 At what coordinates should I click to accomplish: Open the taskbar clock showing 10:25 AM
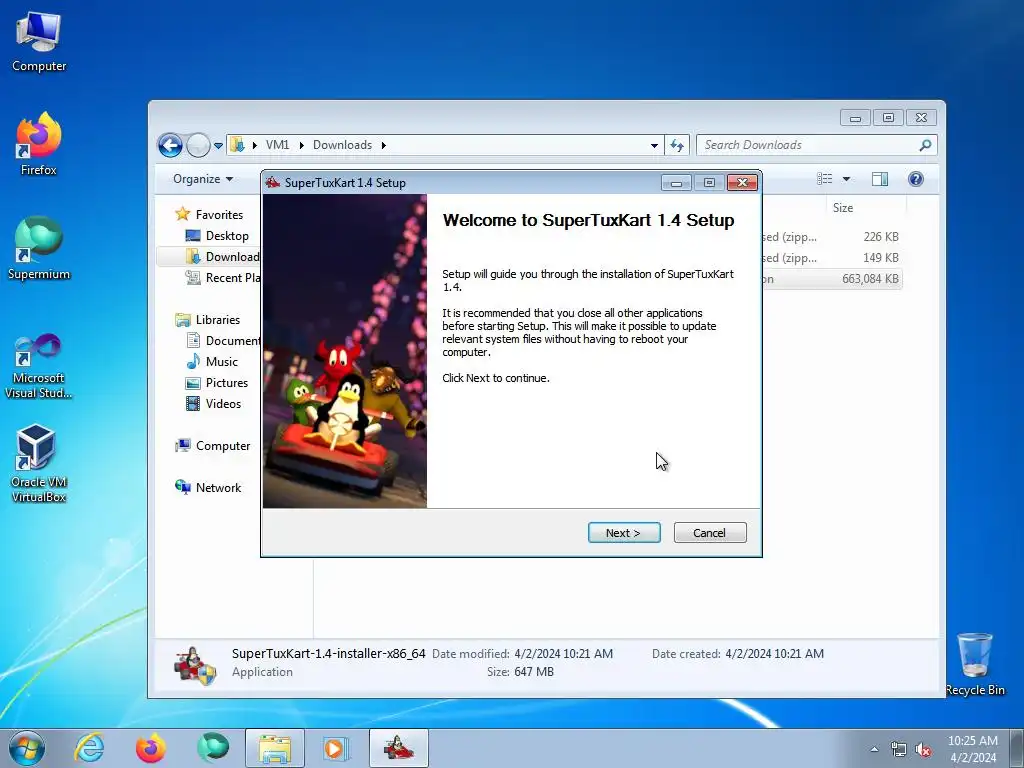pyautogui.click(x=972, y=749)
